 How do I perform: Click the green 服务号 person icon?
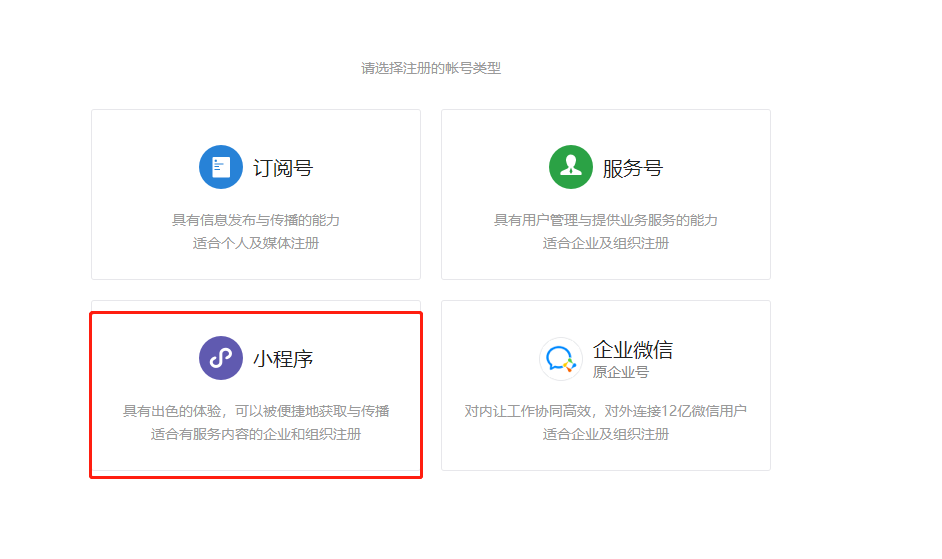pyautogui.click(x=571, y=167)
